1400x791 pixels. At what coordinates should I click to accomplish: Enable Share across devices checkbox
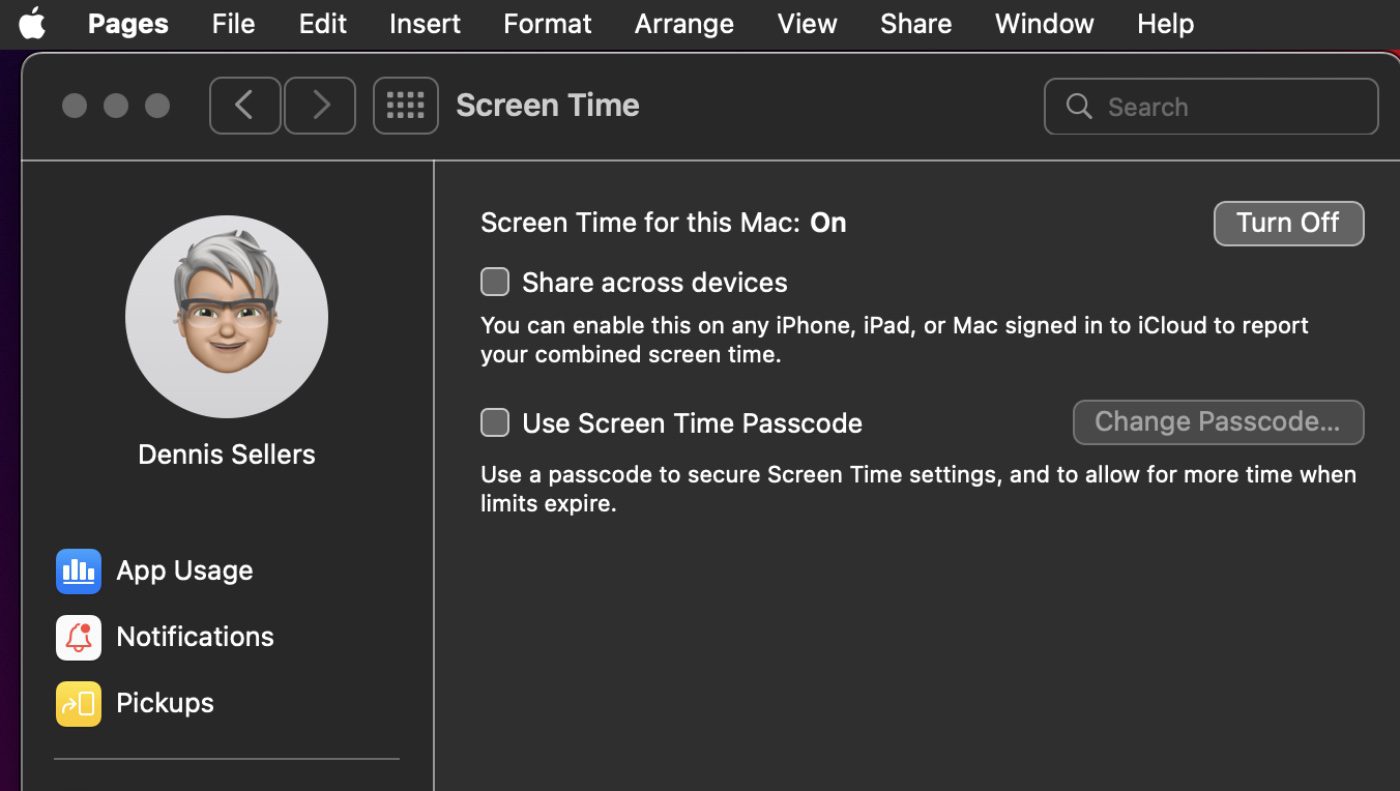(495, 282)
